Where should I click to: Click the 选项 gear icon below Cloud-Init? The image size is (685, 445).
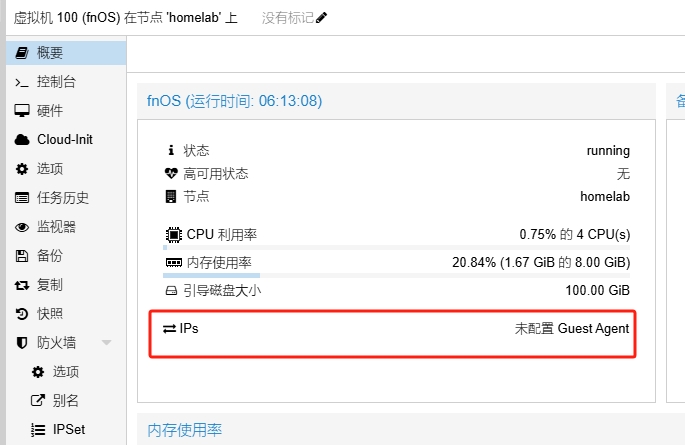pos(21,169)
